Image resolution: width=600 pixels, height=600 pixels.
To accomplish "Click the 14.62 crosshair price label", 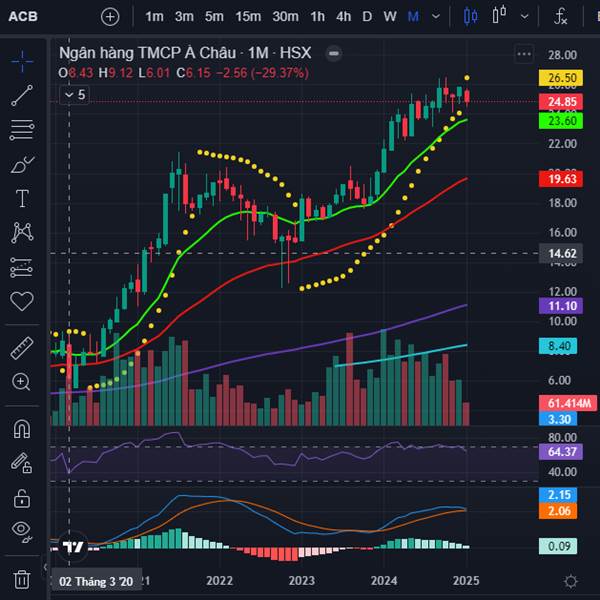I will click(x=561, y=253).
